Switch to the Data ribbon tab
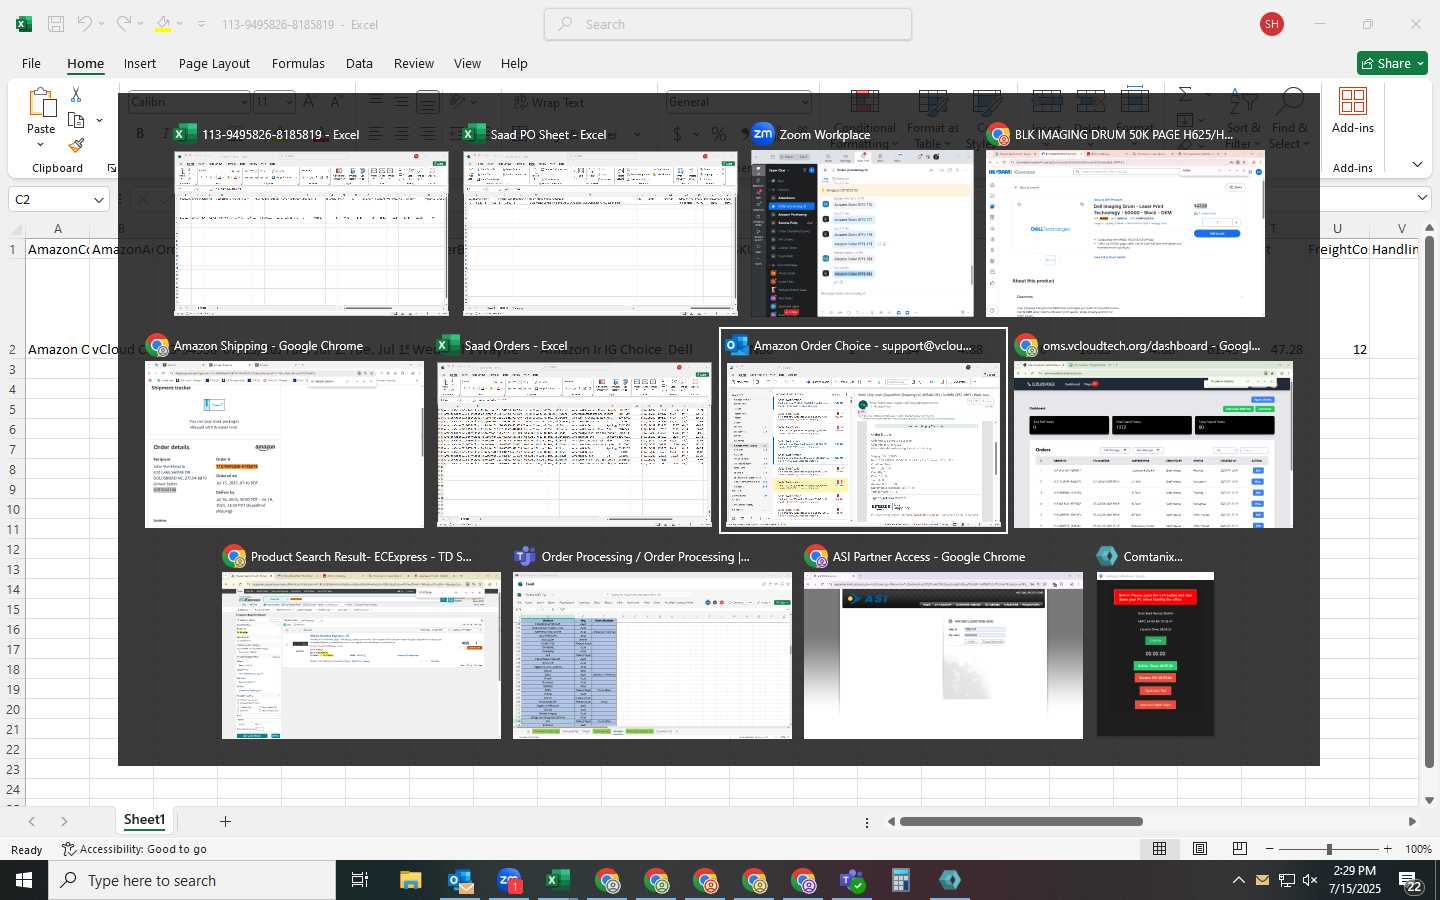 coord(359,63)
